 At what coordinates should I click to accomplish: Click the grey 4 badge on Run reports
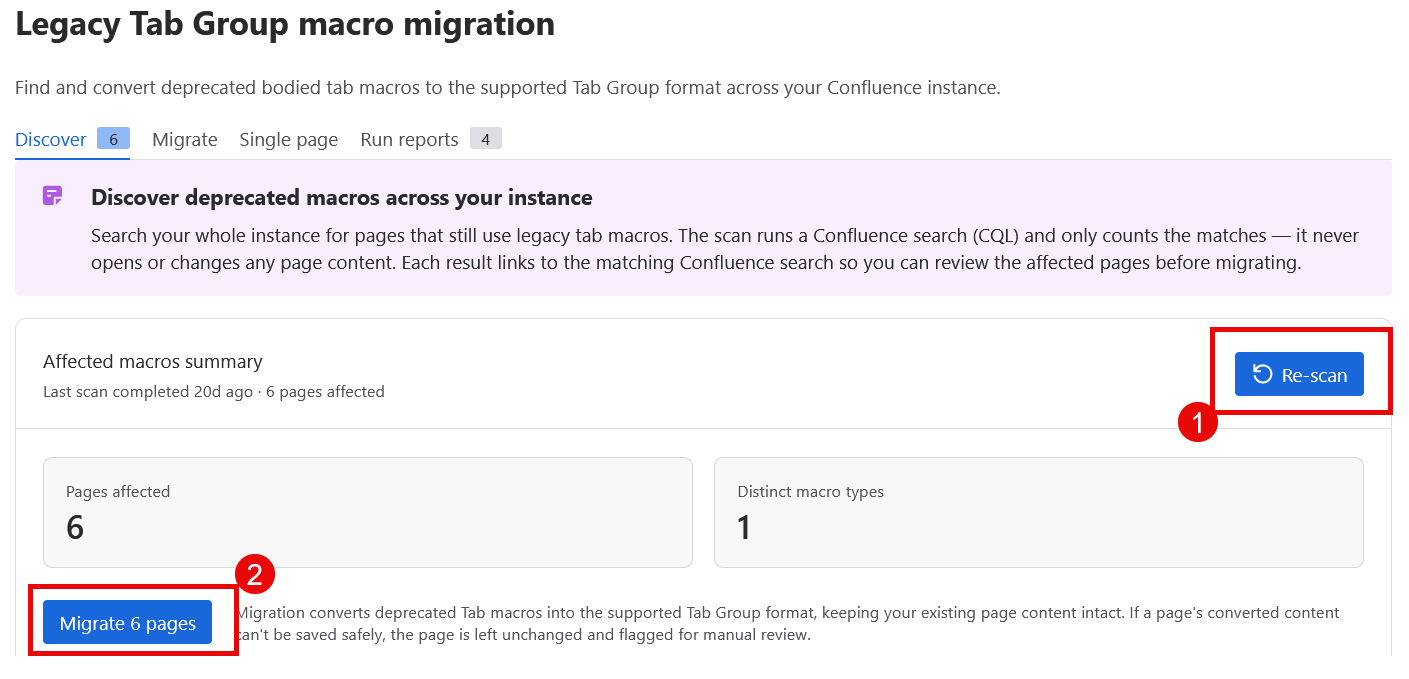pos(485,139)
